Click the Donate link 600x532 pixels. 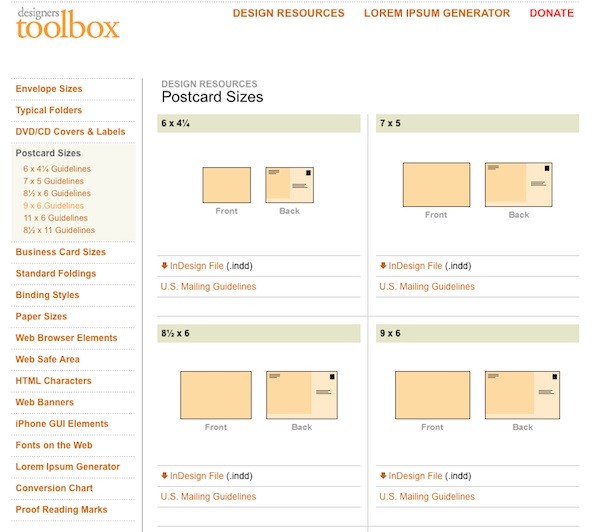point(551,14)
